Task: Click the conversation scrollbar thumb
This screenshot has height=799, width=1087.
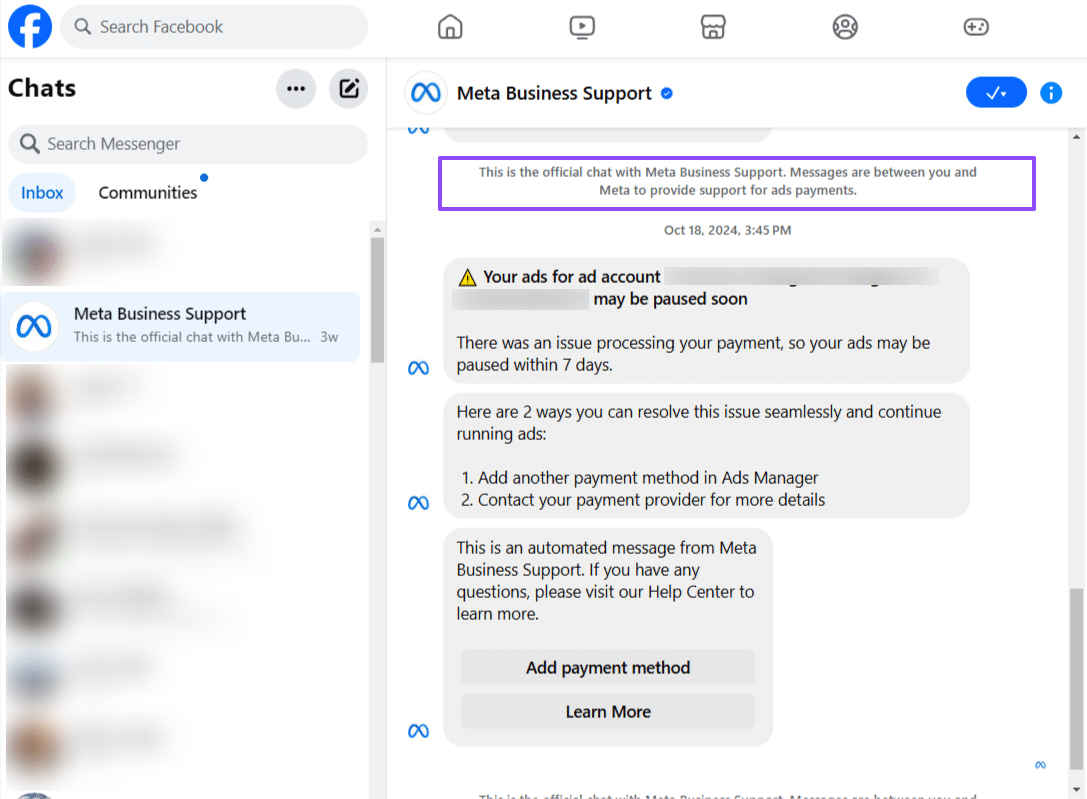Action: coord(1076,678)
